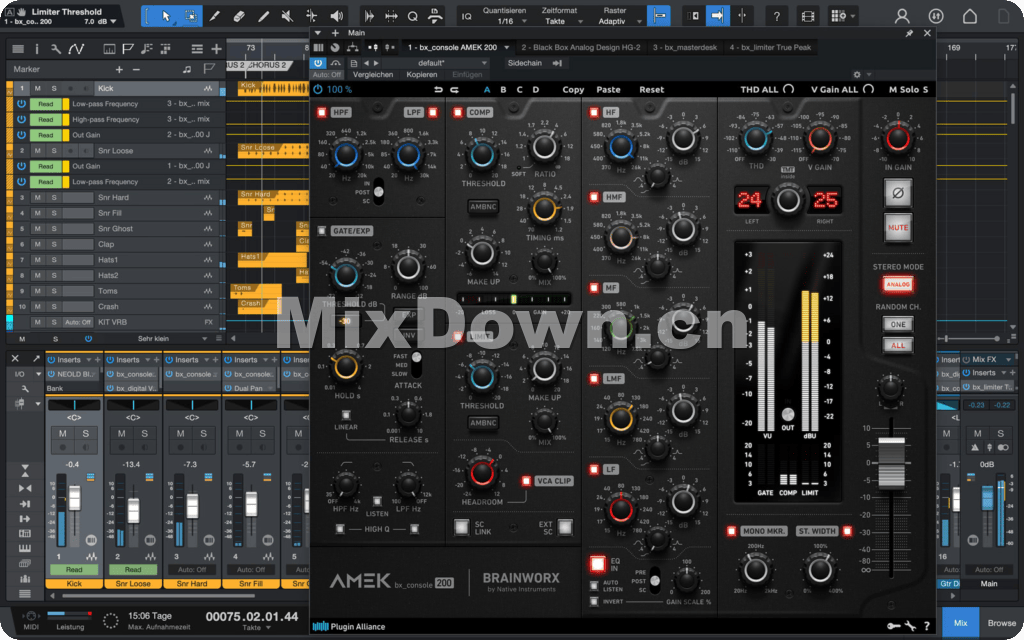Toggle the VCA CLIP switch
This screenshot has height=640, width=1024.
[x=526, y=481]
